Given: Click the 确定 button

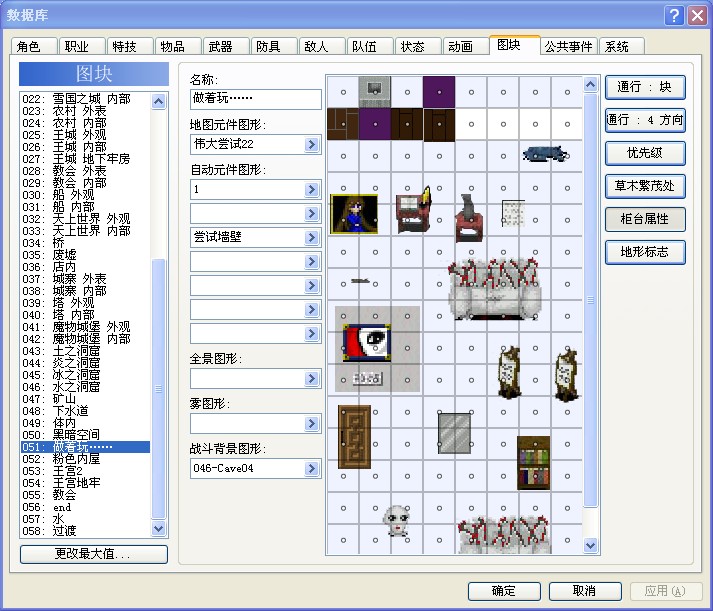Looking at the screenshot, I should tap(504, 591).
